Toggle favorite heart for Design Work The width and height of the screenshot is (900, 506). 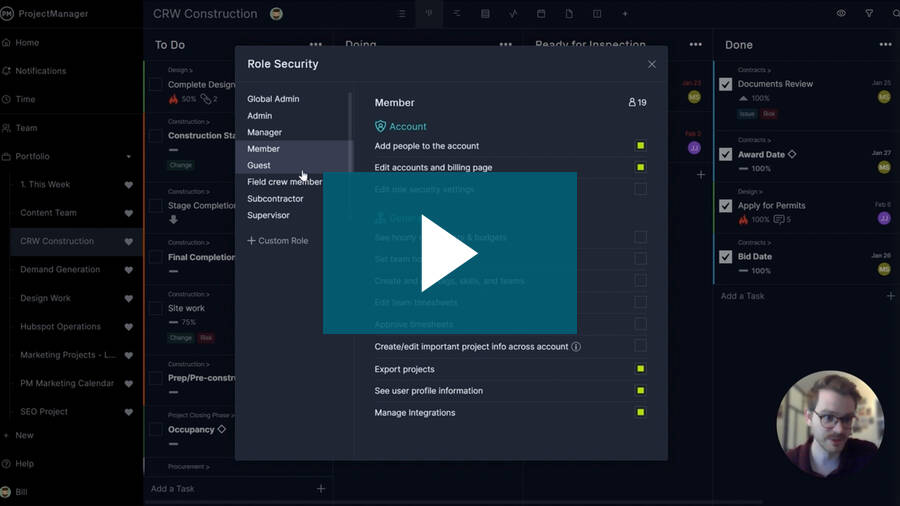click(129, 298)
